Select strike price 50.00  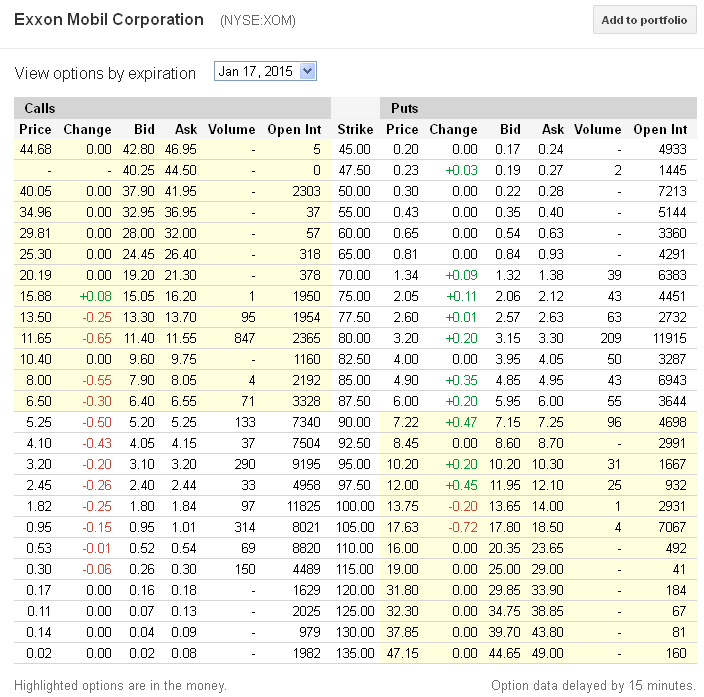(354, 191)
